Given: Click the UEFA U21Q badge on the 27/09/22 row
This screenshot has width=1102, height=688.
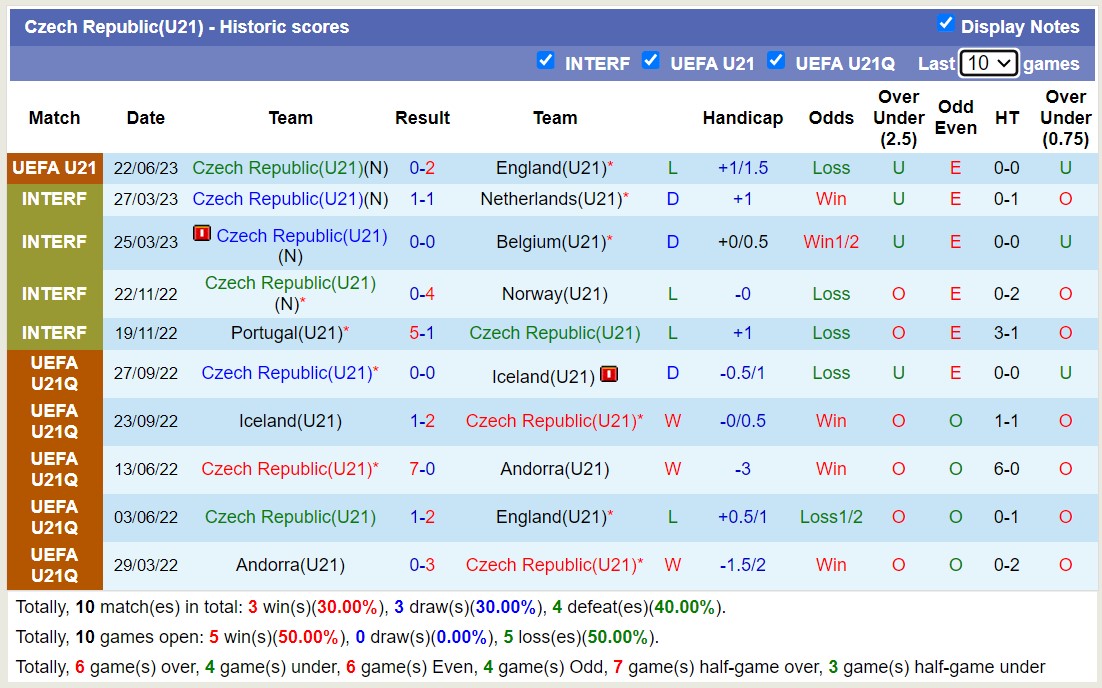Looking at the screenshot, I should (54, 373).
